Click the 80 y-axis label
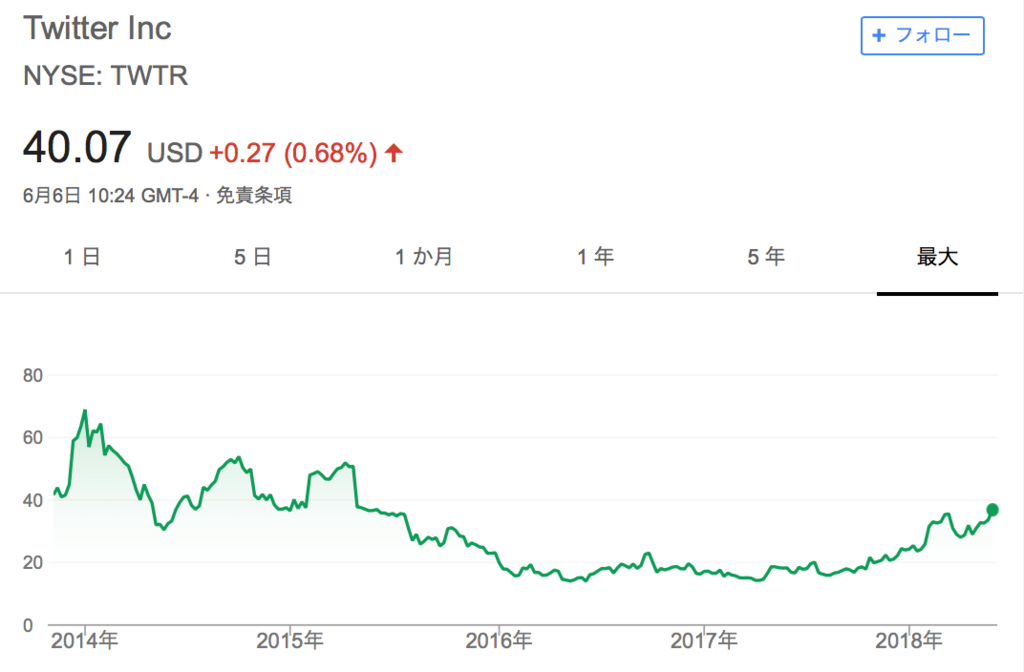This screenshot has width=1024, height=672. [x=33, y=376]
